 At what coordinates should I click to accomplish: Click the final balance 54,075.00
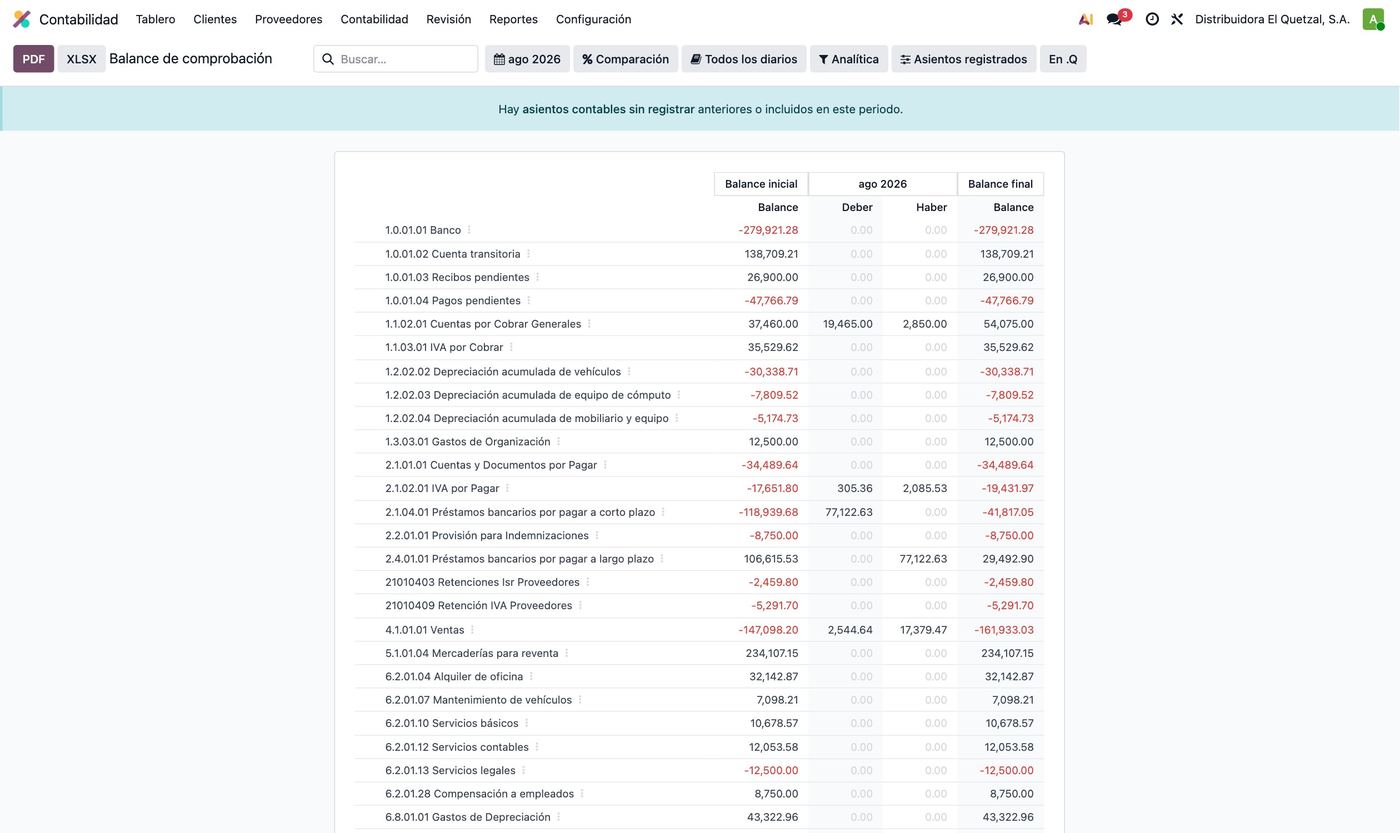[x=1009, y=324]
